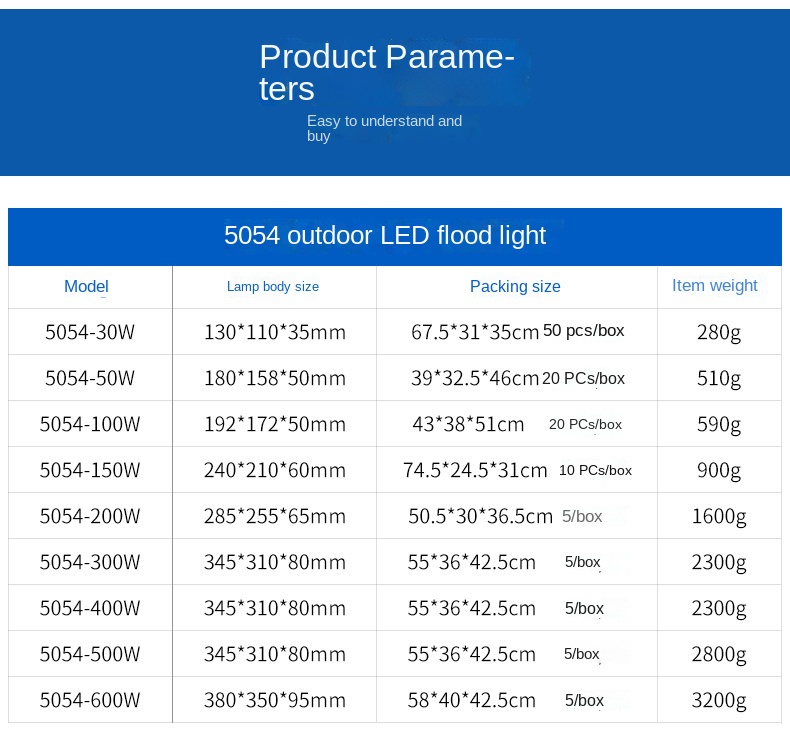
Task: Select the "Model" column header
Action: click(86, 287)
